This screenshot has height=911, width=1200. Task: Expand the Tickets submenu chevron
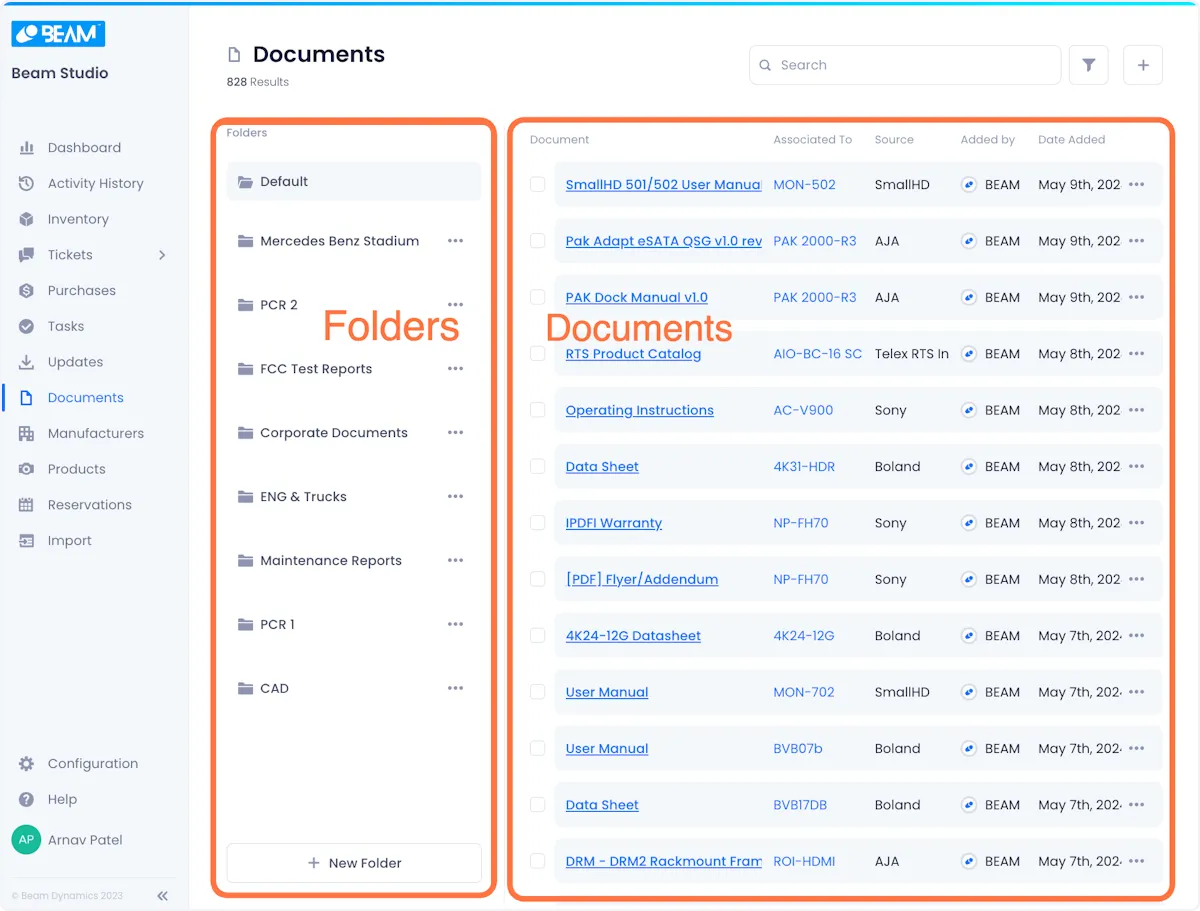(x=163, y=255)
